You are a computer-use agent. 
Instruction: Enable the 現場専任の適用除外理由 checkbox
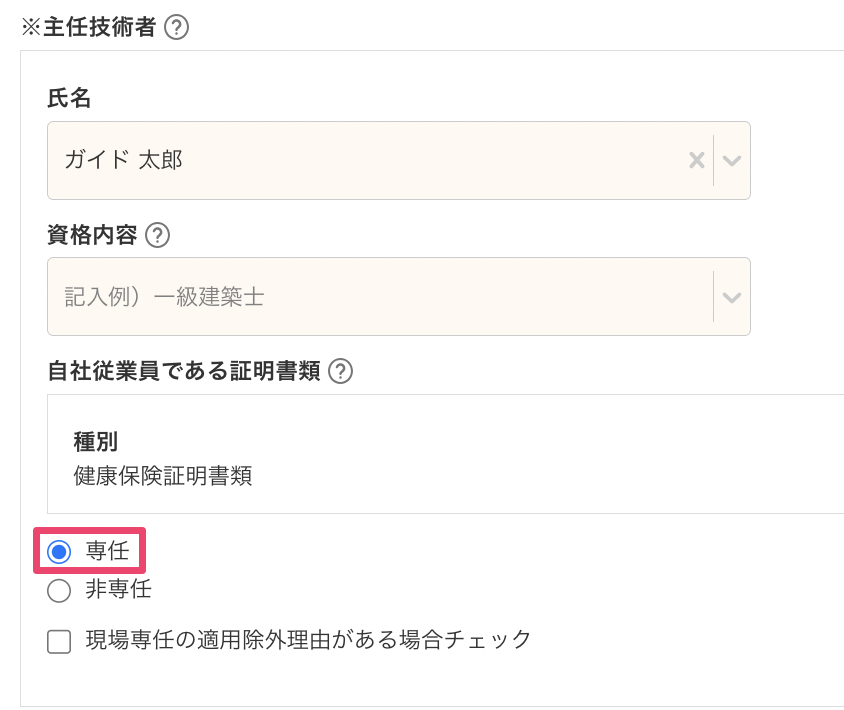pyautogui.click(x=59, y=641)
